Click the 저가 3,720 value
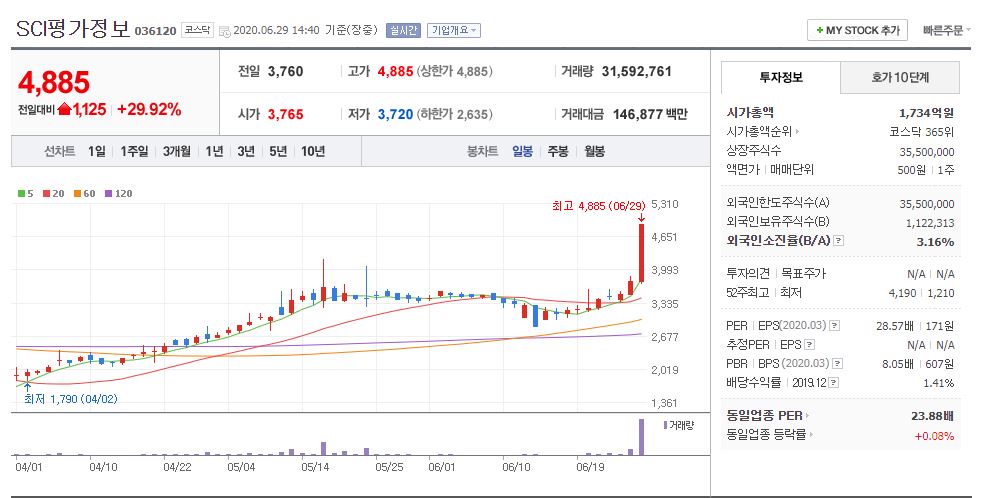985x498 pixels. pos(395,114)
